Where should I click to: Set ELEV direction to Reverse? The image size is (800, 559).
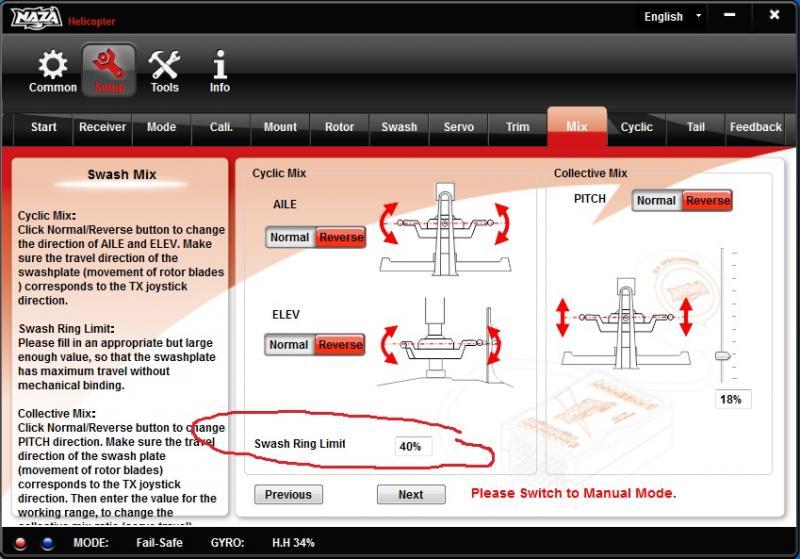pyautogui.click(x=340, y=345)
